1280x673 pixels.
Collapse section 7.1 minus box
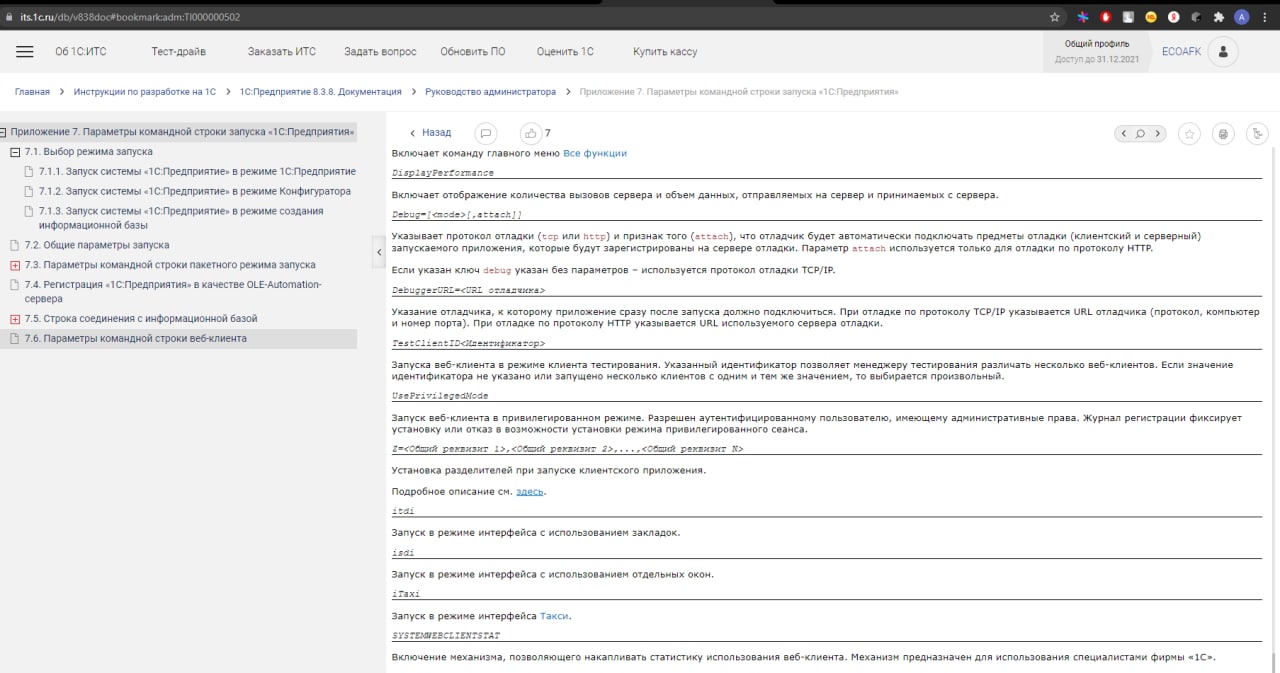click(x=15, y=152)
